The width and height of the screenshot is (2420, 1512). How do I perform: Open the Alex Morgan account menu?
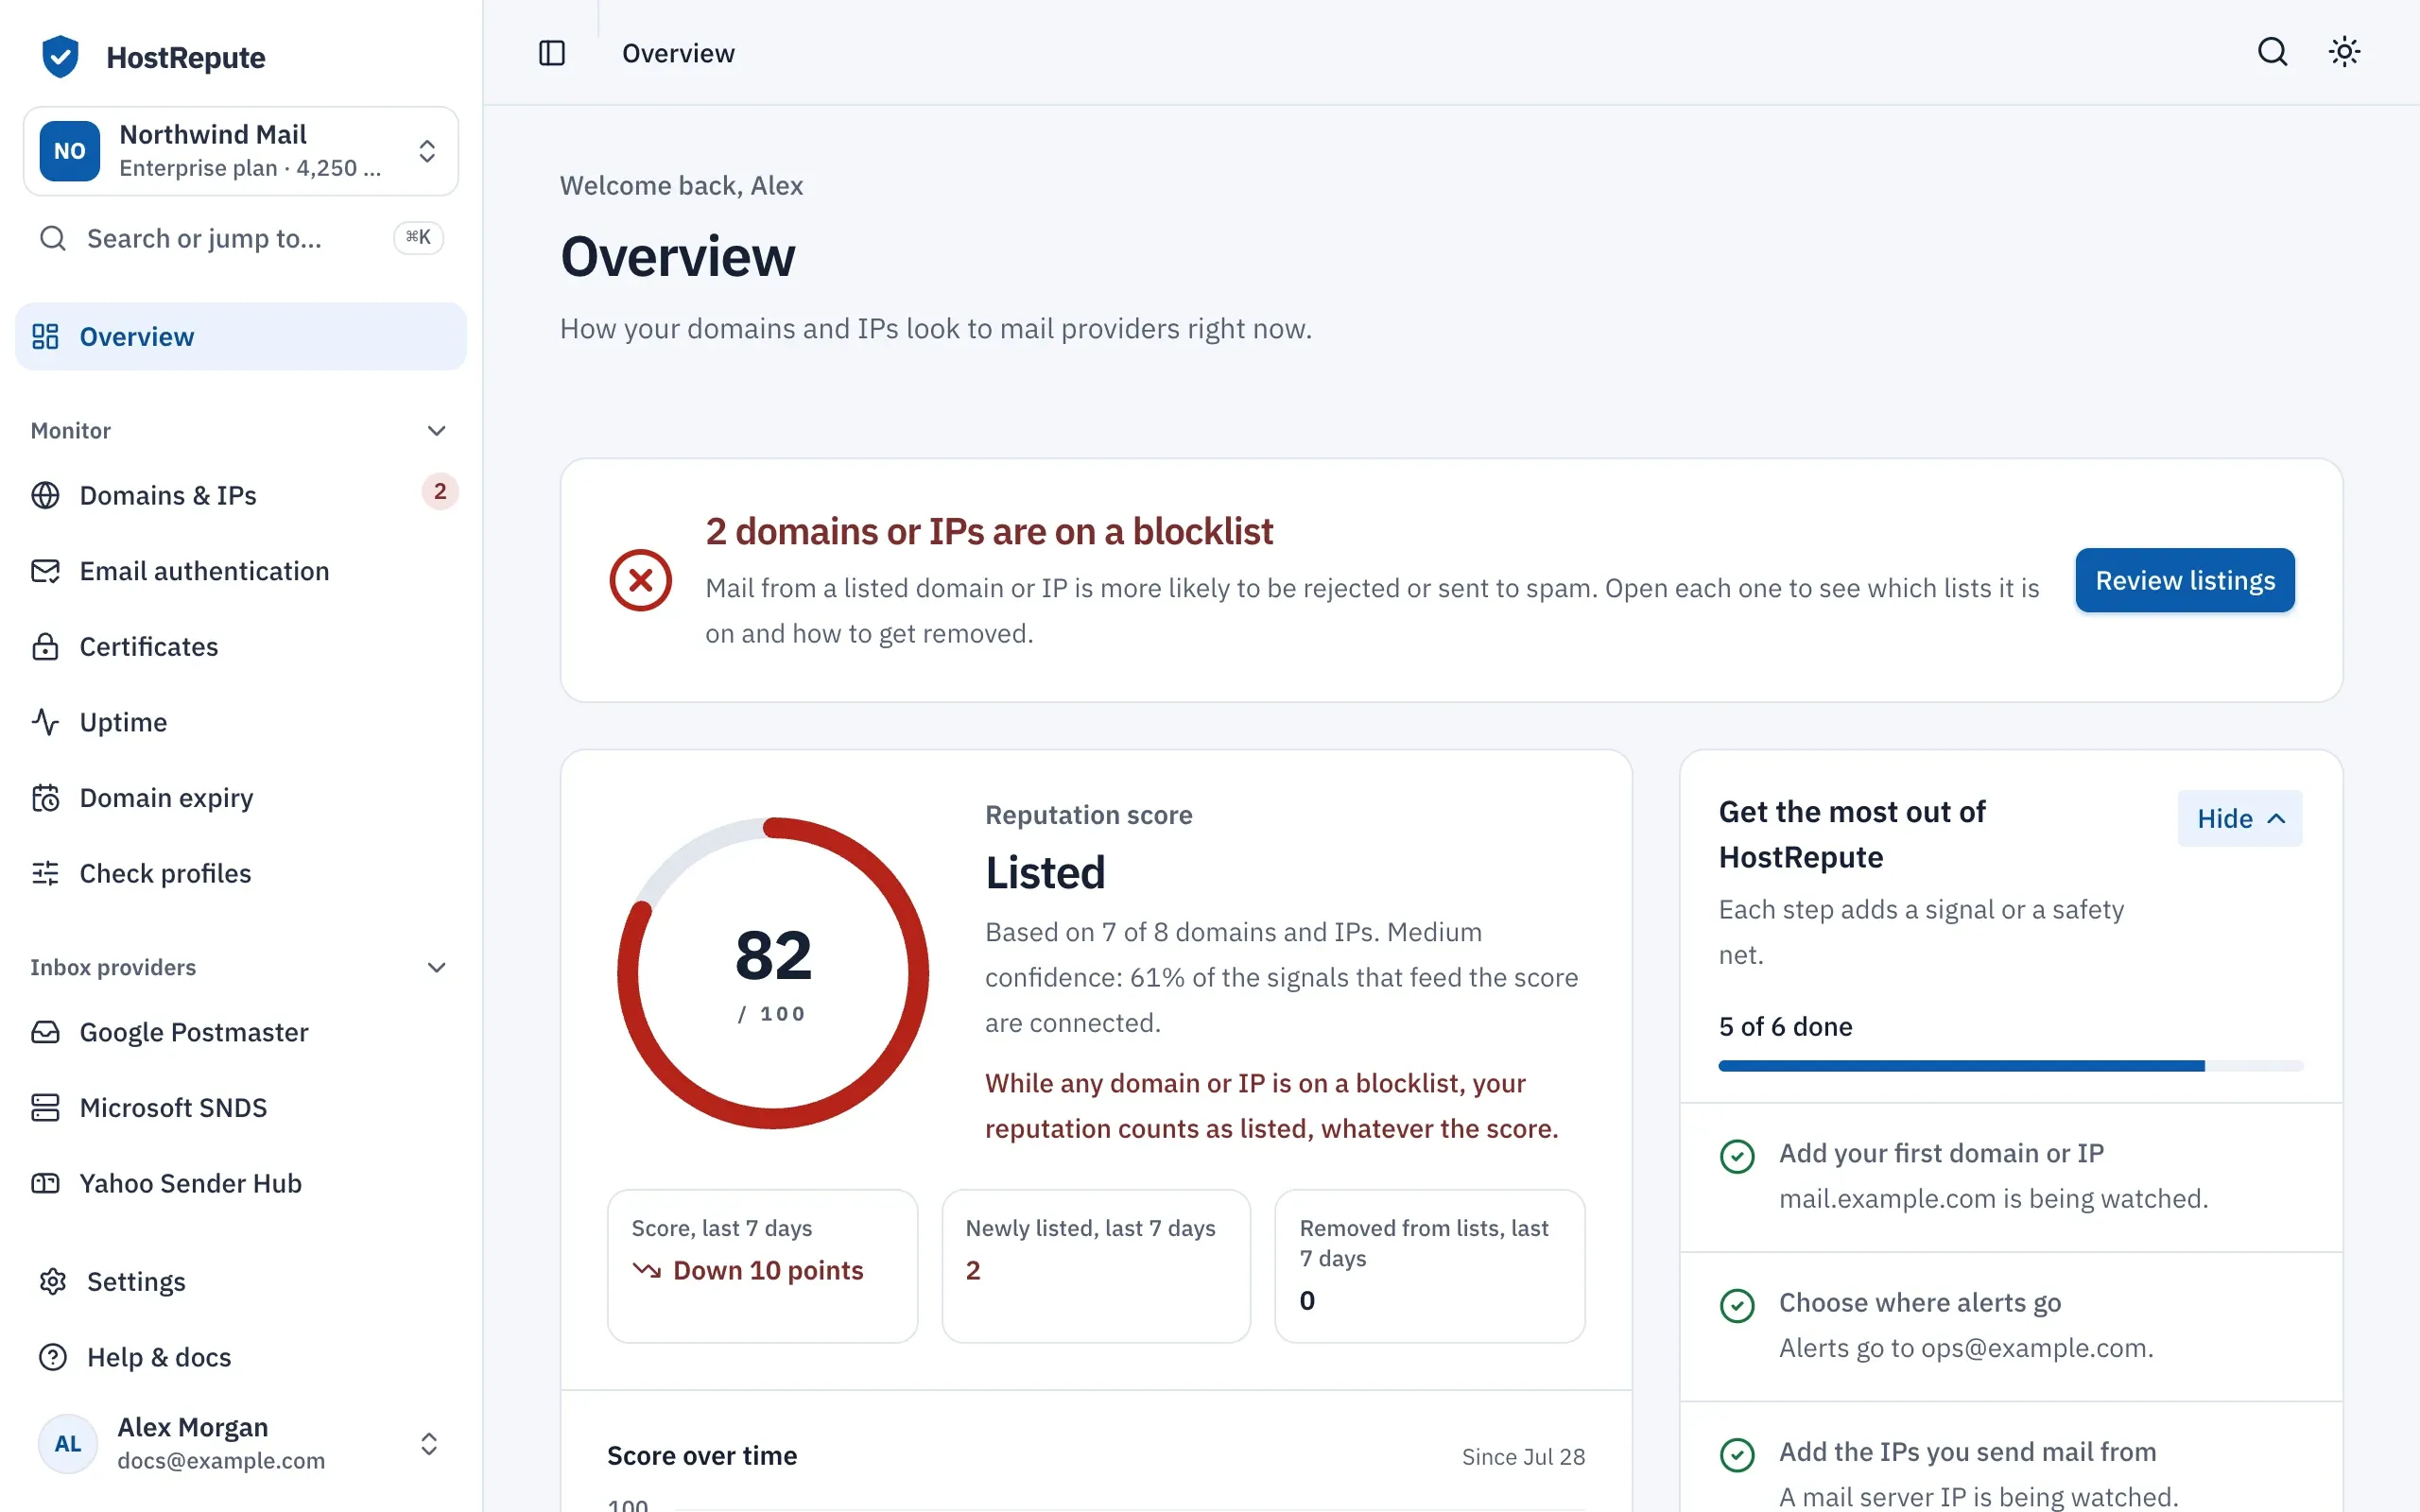pos(240,1443)
